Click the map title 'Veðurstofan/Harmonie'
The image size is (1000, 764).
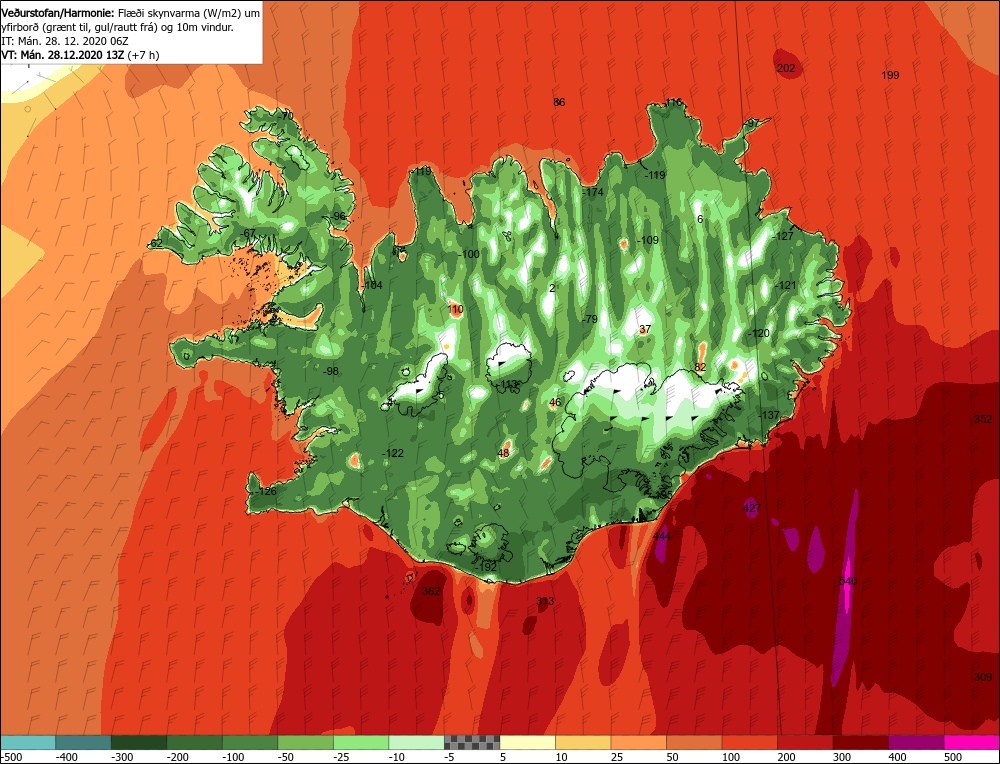coord(58,13)
